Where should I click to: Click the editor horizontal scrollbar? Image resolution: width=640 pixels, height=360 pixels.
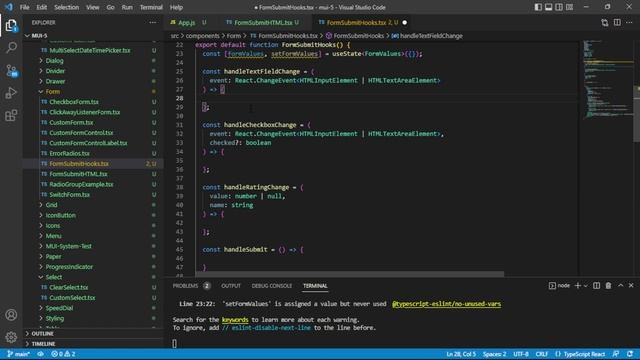349,274
